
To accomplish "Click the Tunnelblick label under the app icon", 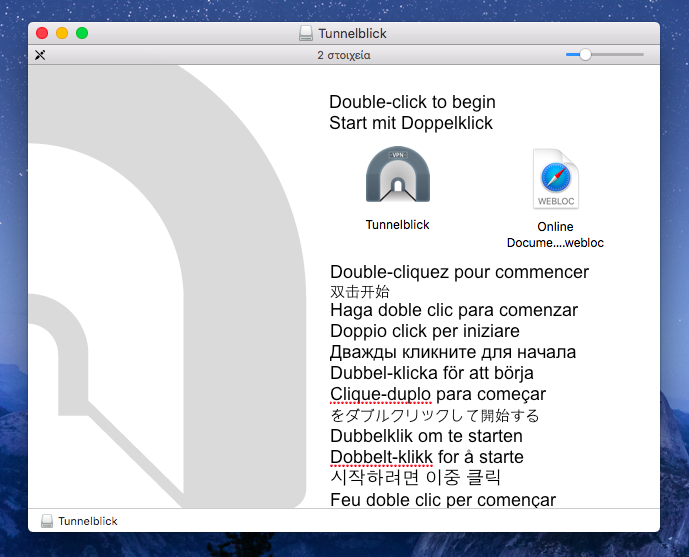I will [397, 224].
